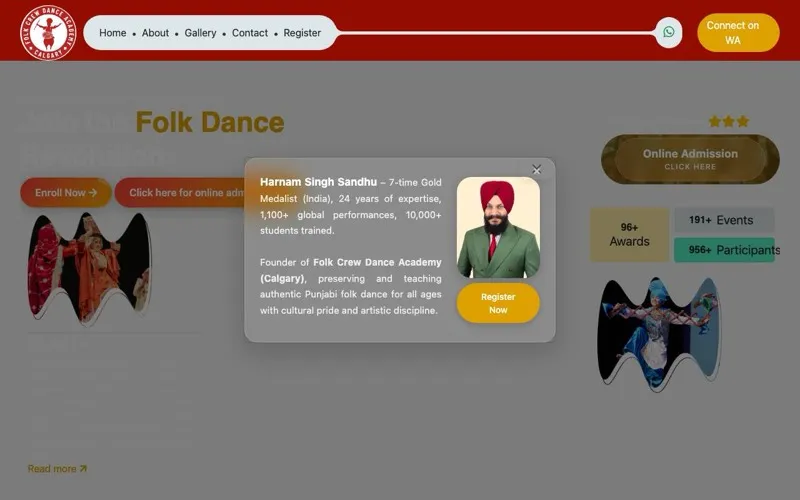Image resolution: width=800 pixels, height=500 pixels.
Task: Follow the Read more link
Action: point(57,468)
